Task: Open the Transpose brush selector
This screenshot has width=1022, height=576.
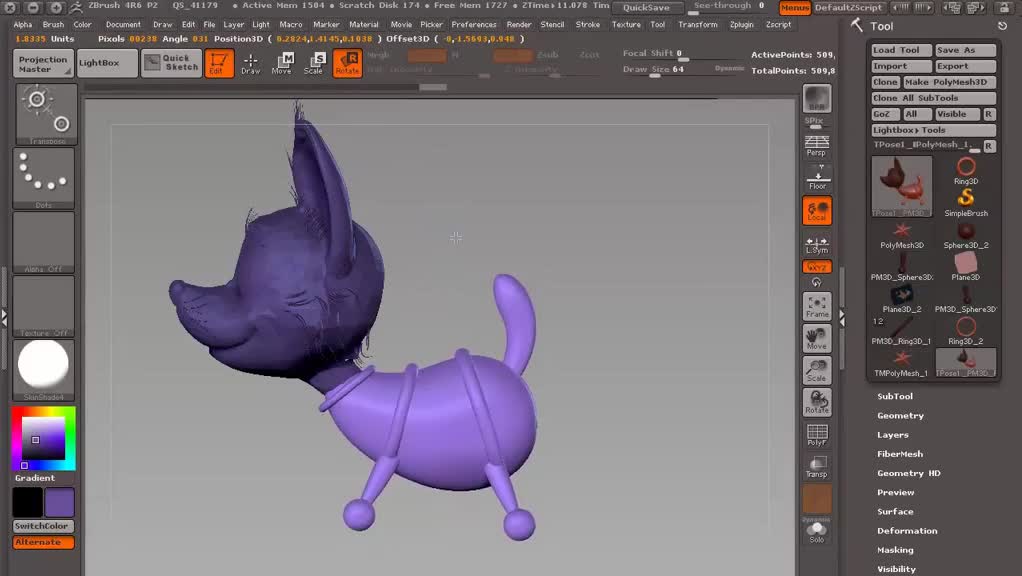Action: pyautogui.click(x=46, y=114)
